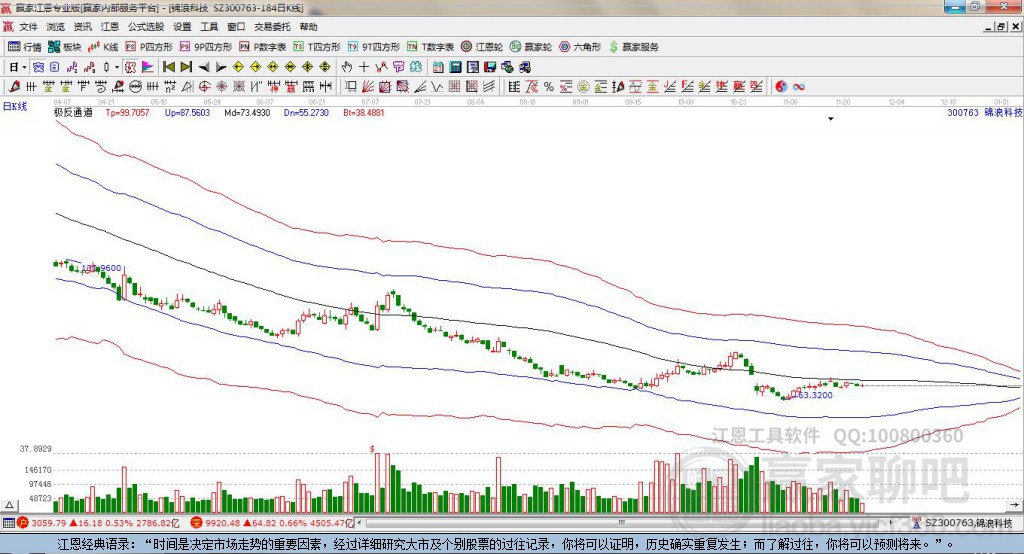The height and width of the screenshot is (554, 1024).
Task: Open the 六角形 tool
Action: 580,47
